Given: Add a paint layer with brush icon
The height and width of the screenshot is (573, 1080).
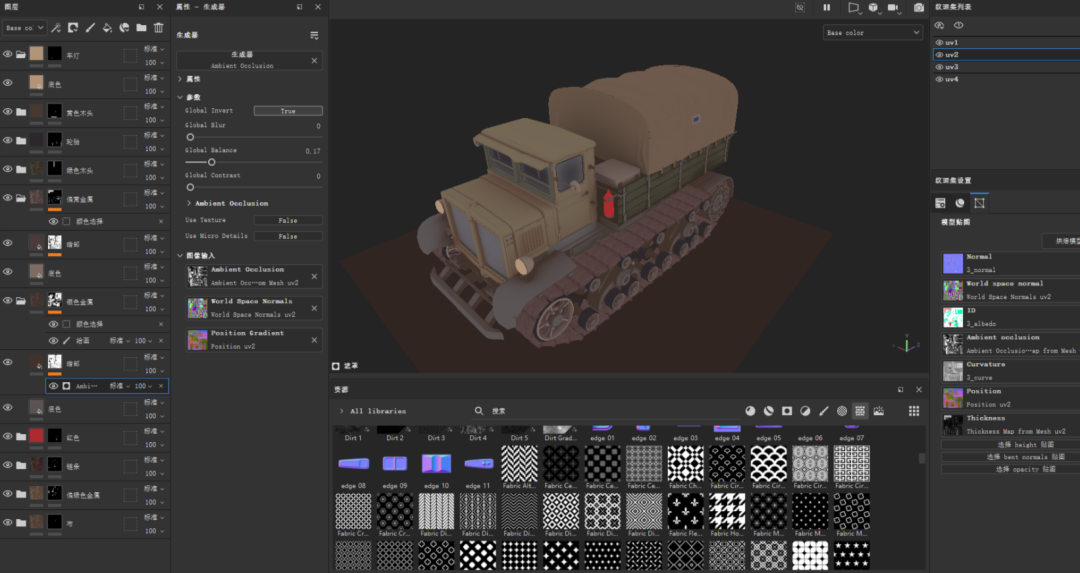Looking at the screenshot, I should click(90, 28).
